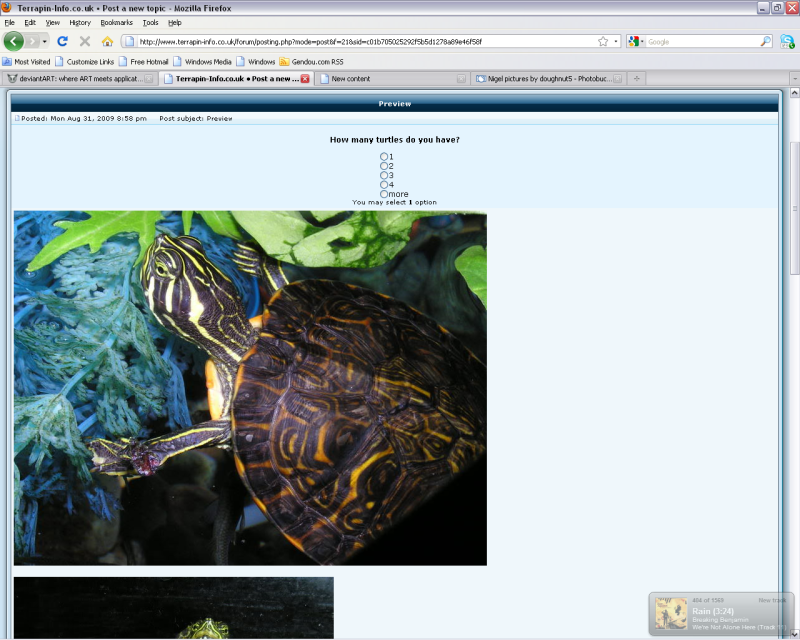
Task: Open the list all tabs dropdown
Action: (x=794, y=79)
